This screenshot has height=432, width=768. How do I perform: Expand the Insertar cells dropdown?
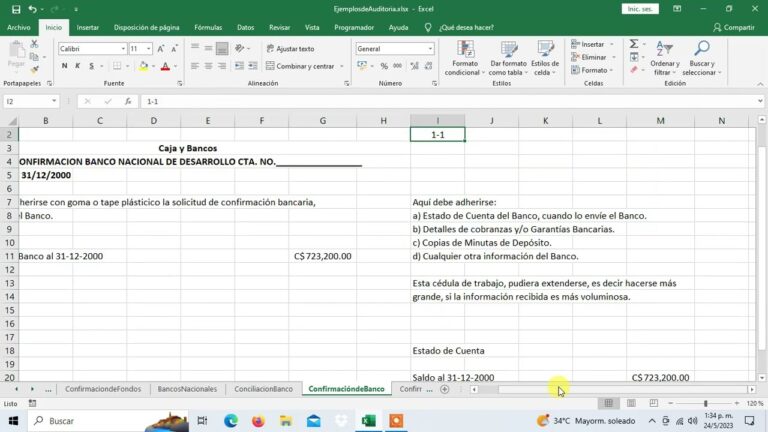pyautogui.click(x=612, y=44)
